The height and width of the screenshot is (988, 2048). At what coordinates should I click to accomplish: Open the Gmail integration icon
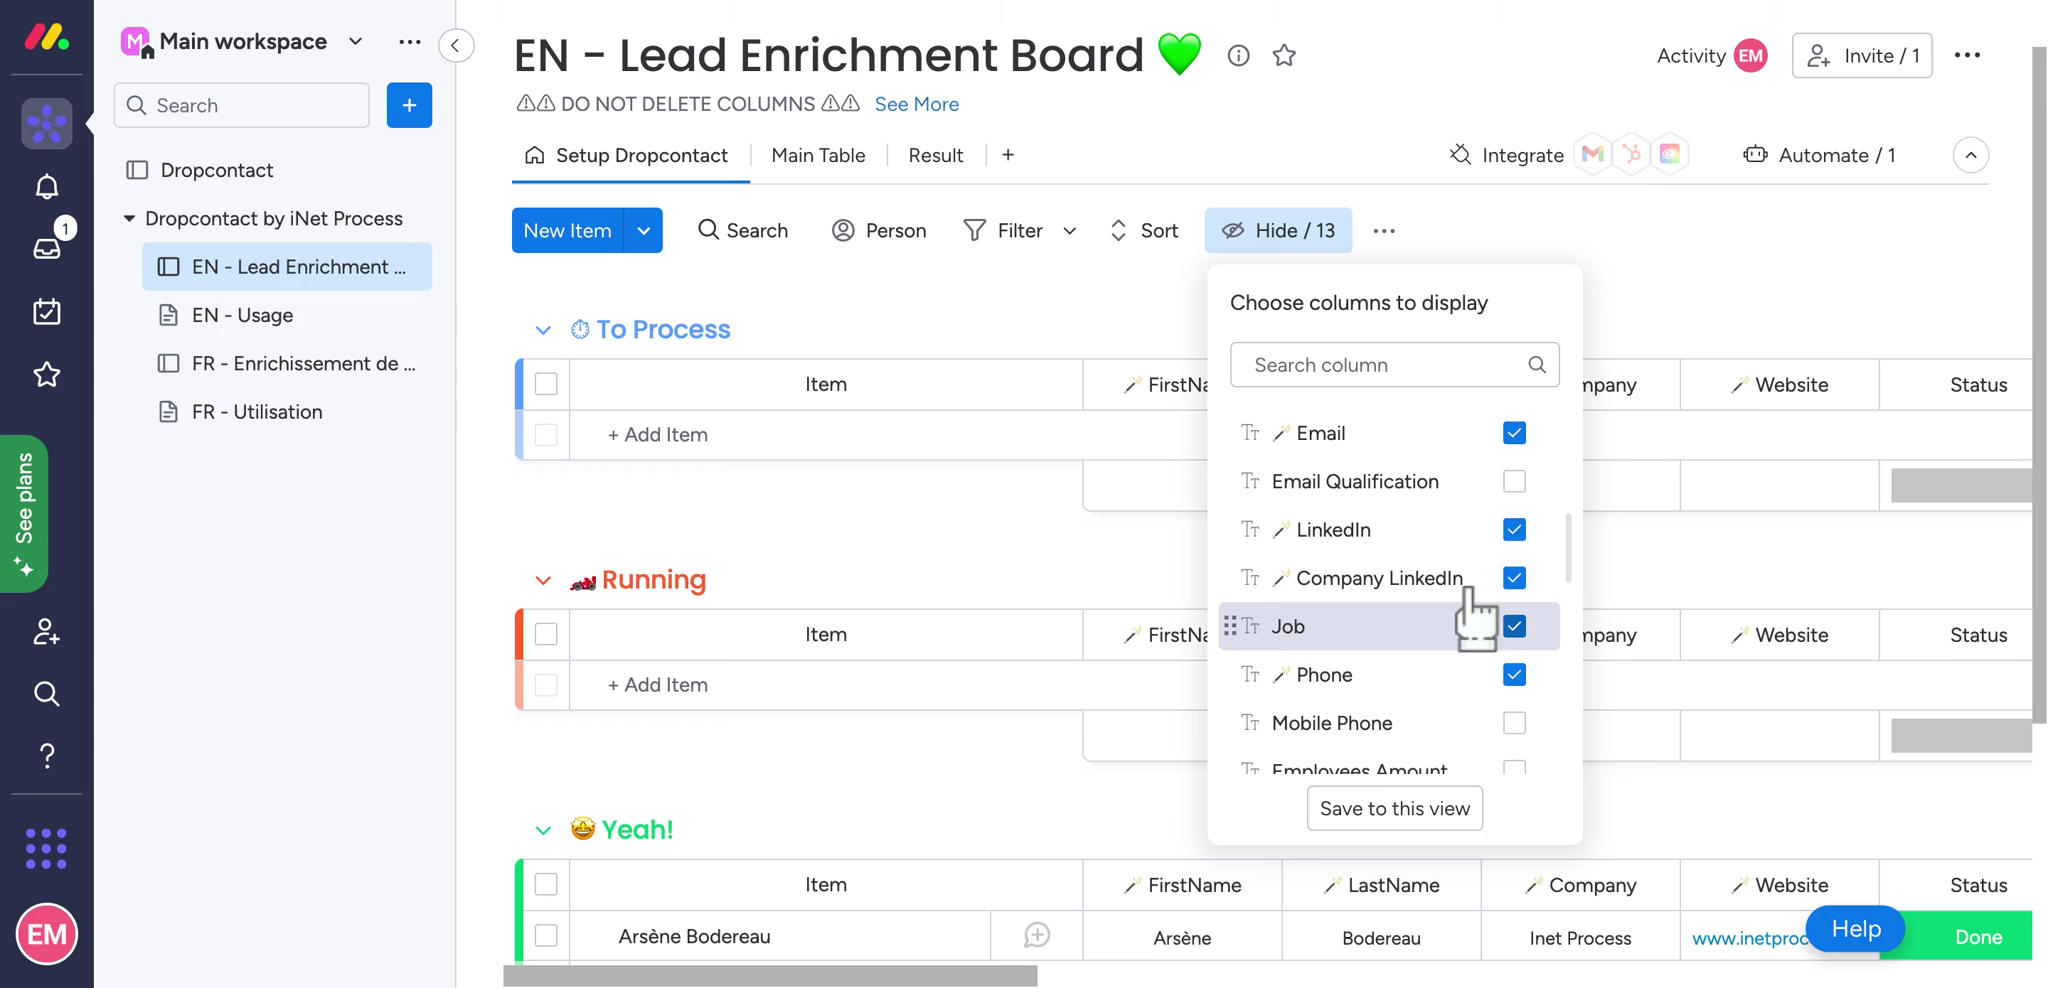[x=1593, y=154]
